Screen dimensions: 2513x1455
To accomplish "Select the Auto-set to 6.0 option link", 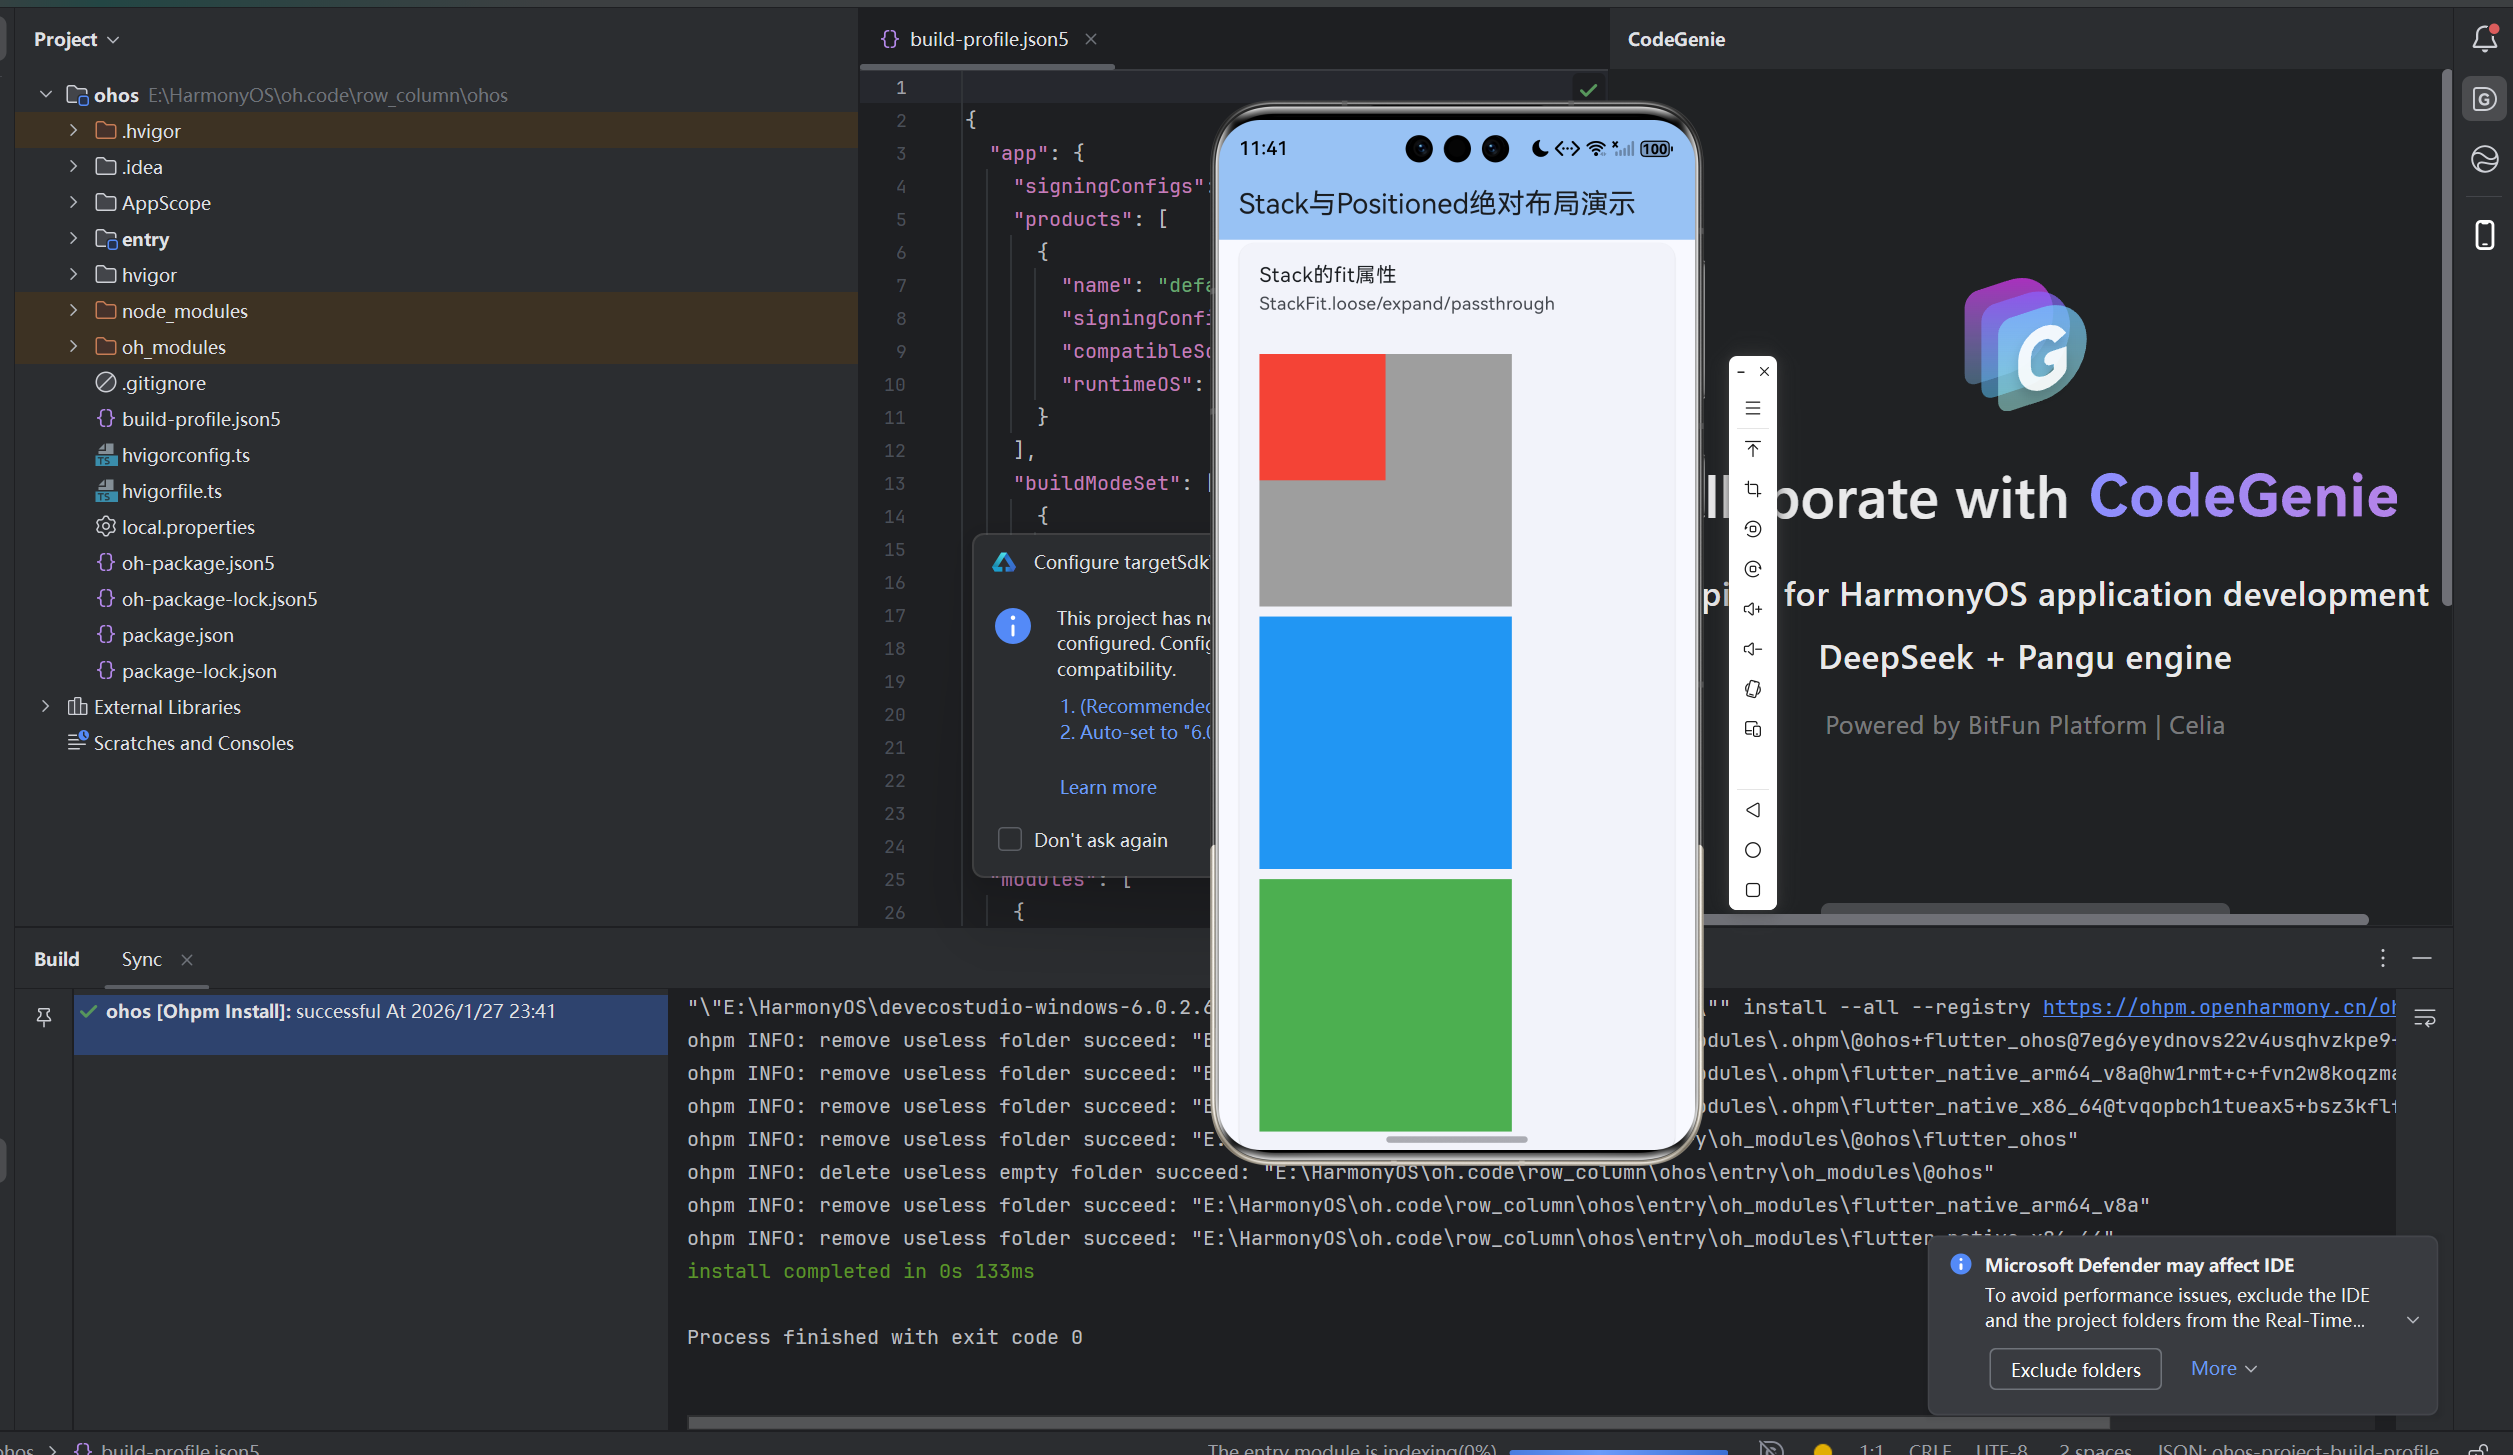I will (1135, 732).
